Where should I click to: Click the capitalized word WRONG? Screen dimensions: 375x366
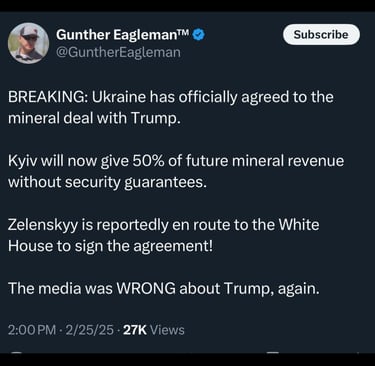(x=146, y=289)
